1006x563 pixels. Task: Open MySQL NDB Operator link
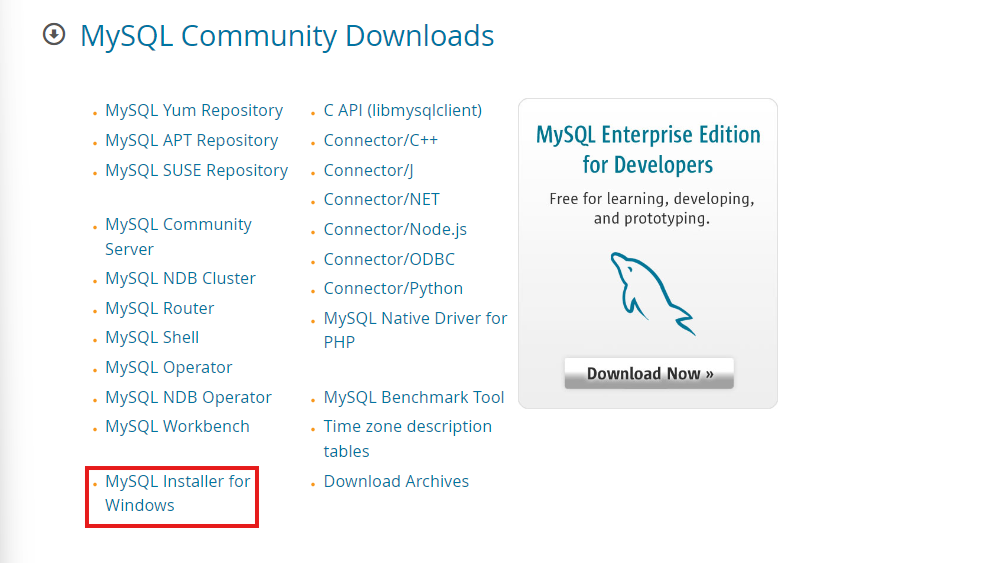(x=189, y=398)
